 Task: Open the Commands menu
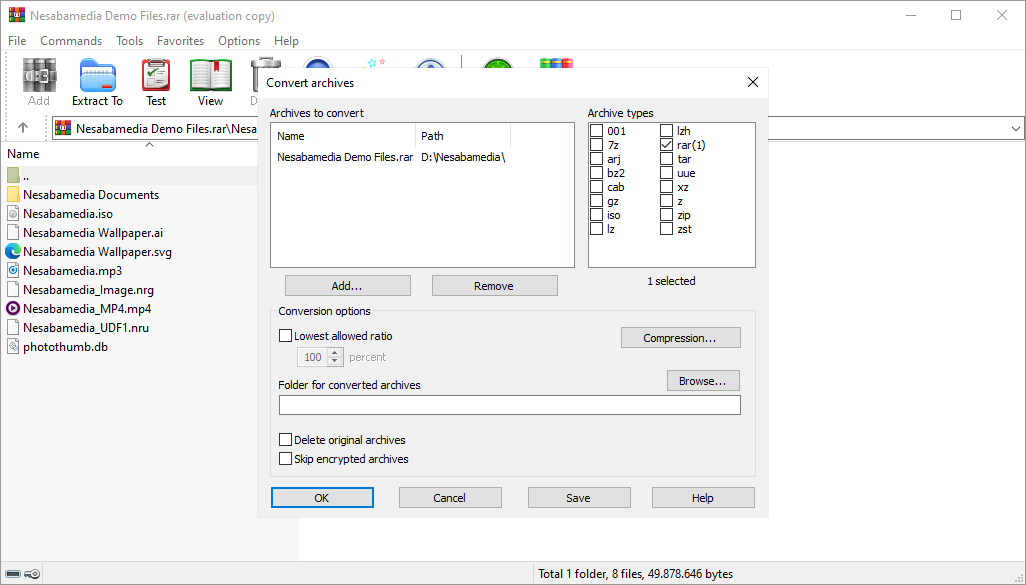(71, 41)
